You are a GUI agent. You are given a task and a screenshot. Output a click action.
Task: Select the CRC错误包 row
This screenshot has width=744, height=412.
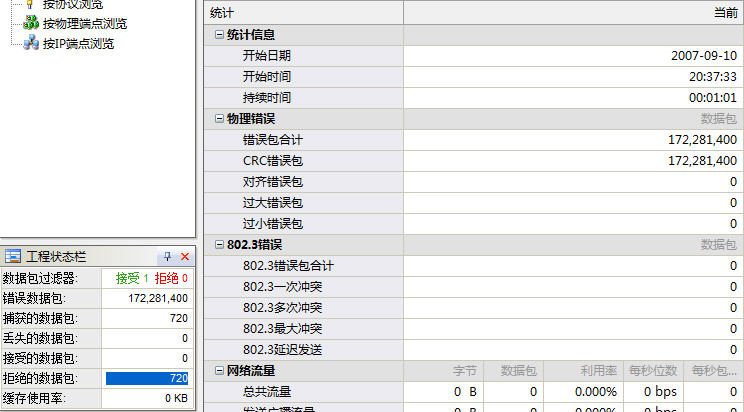(474, 160)
